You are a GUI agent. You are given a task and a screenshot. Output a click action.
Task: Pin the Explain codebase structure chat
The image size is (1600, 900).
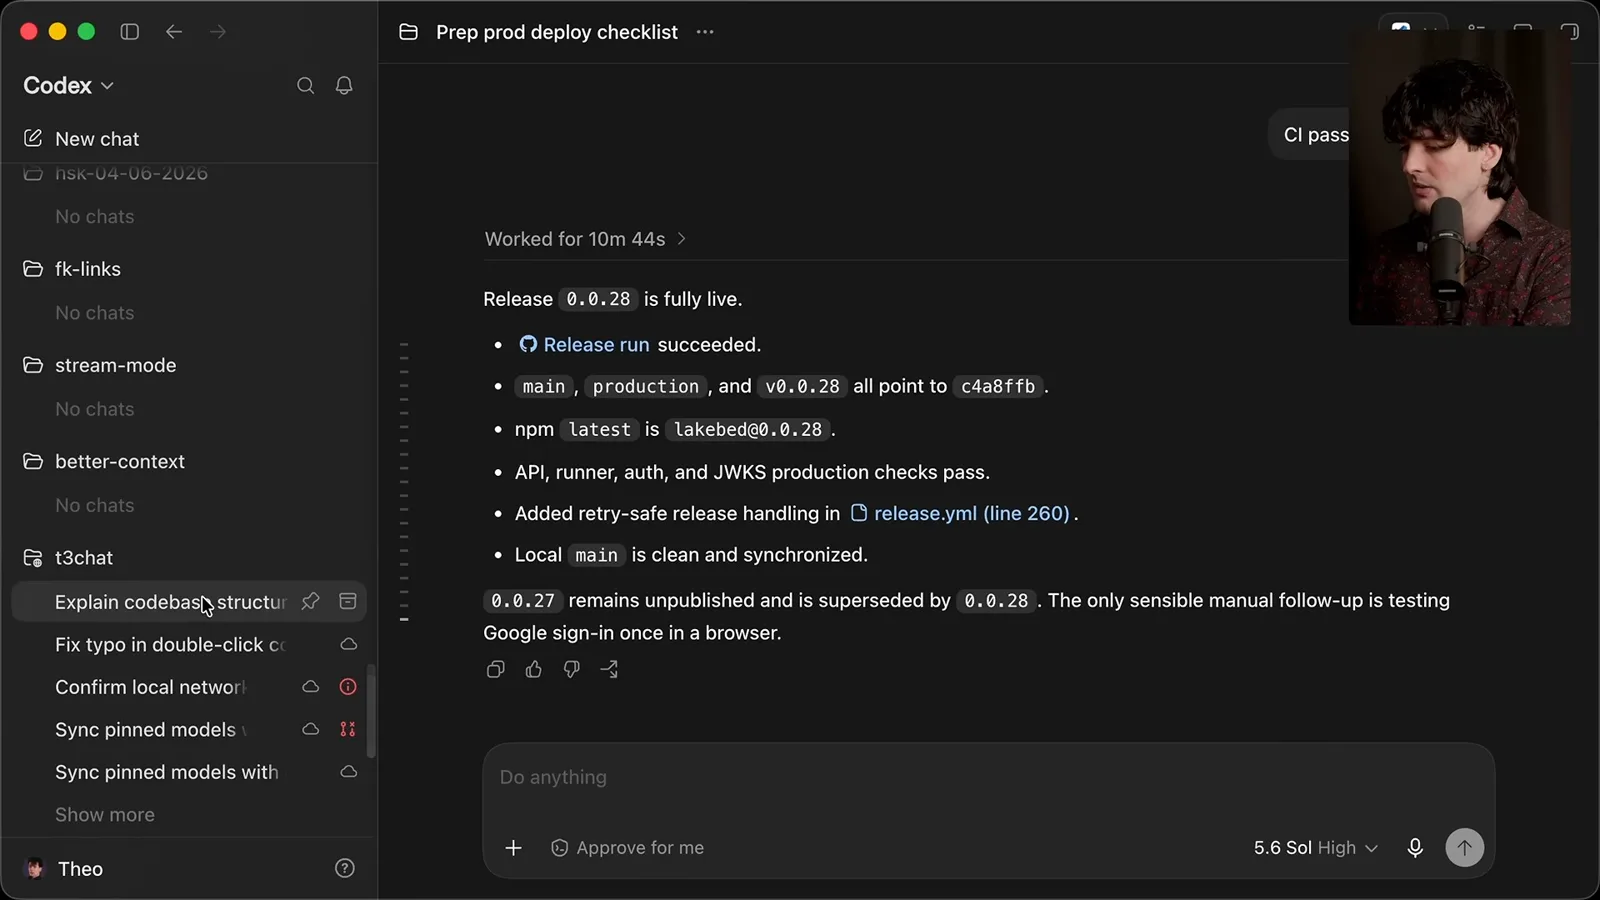311,601
